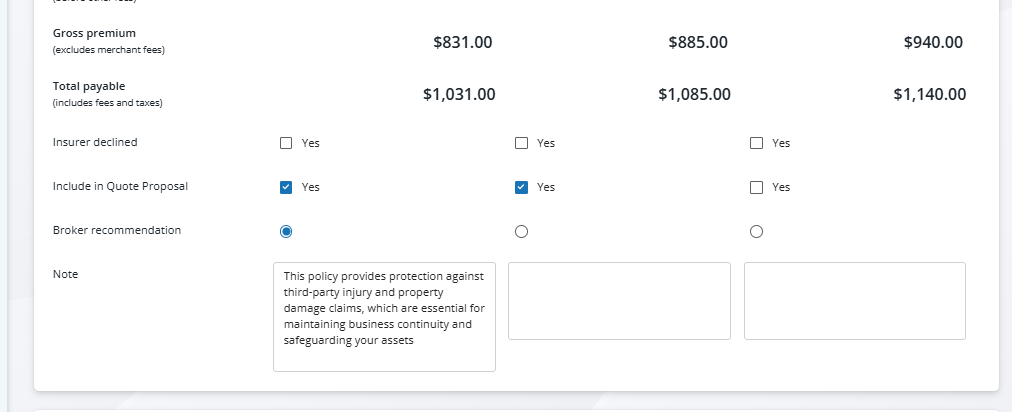Tick Insurer declined for the $831.00 quote
The width and height of the screenshot is (1012, 412).
(286, 143)
